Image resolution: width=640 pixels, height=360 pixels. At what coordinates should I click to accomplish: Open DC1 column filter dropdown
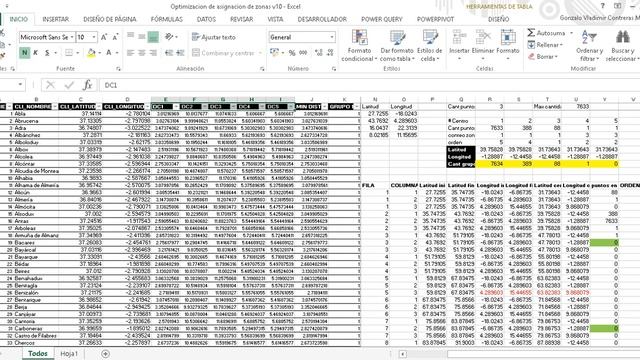[x=176, y=107]
